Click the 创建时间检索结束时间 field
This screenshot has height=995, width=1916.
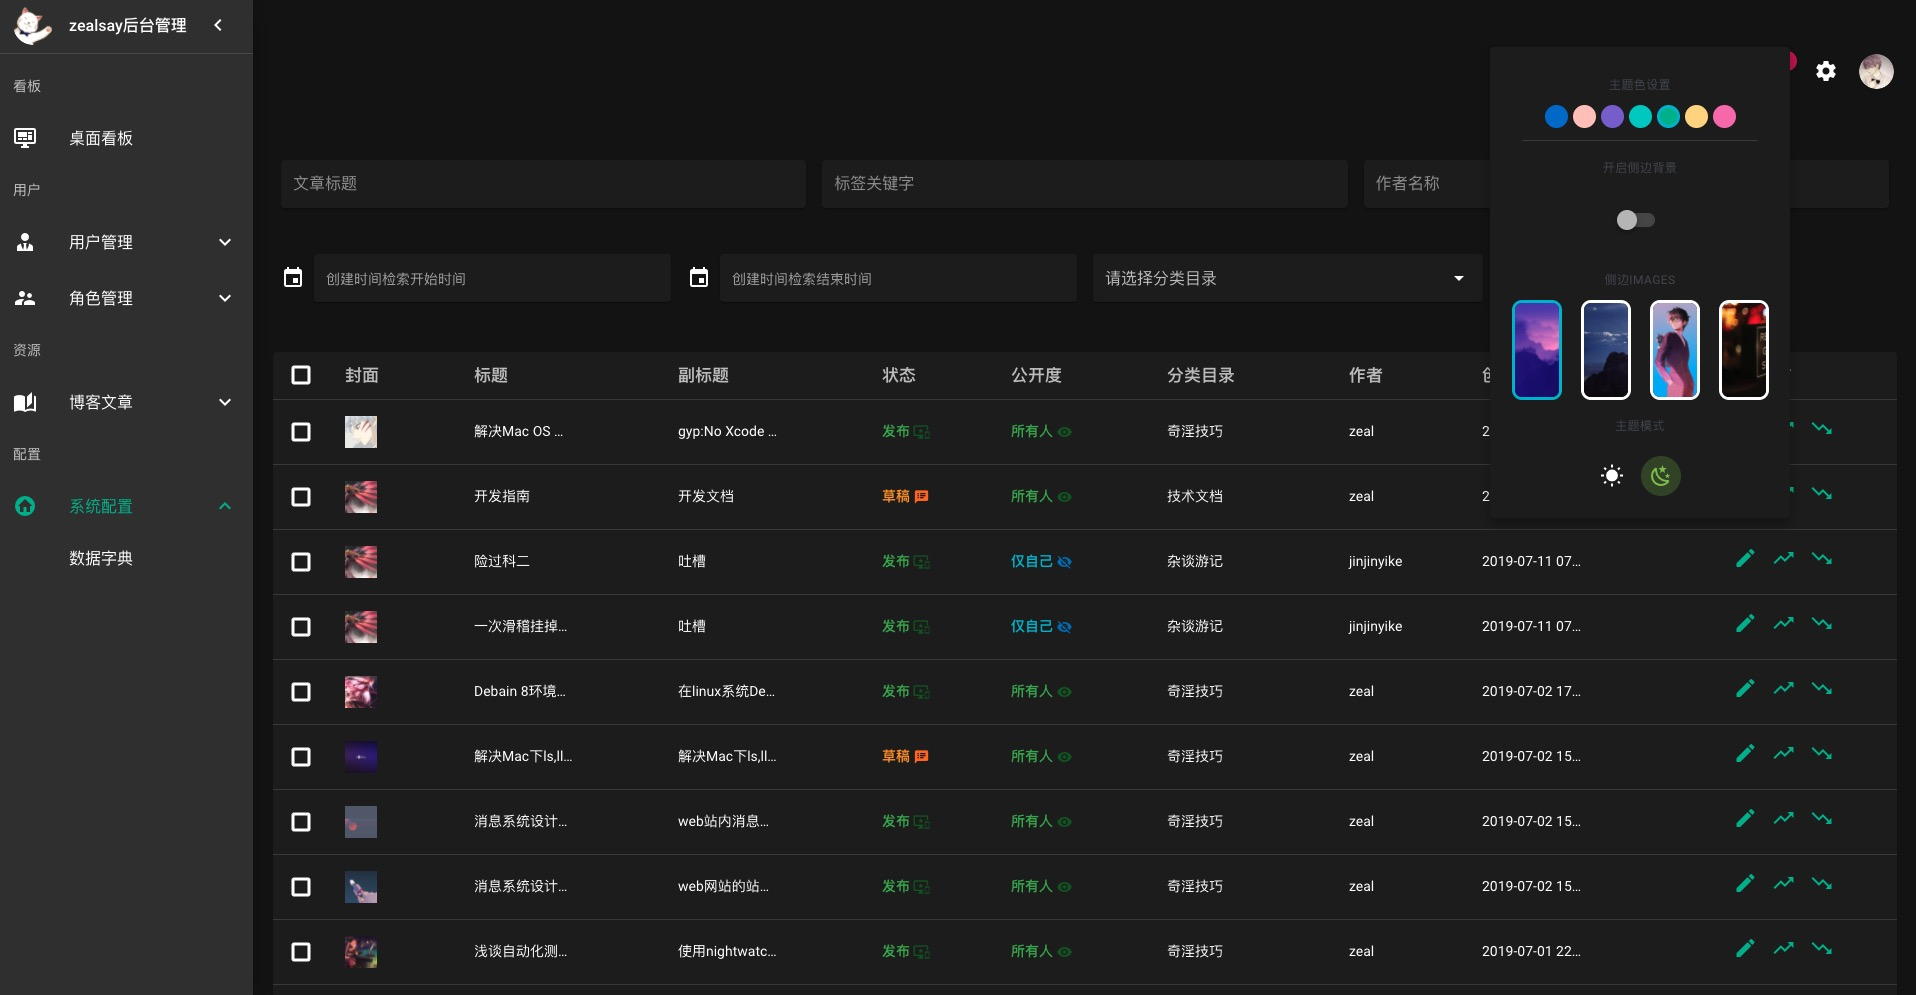click(898, 278)
